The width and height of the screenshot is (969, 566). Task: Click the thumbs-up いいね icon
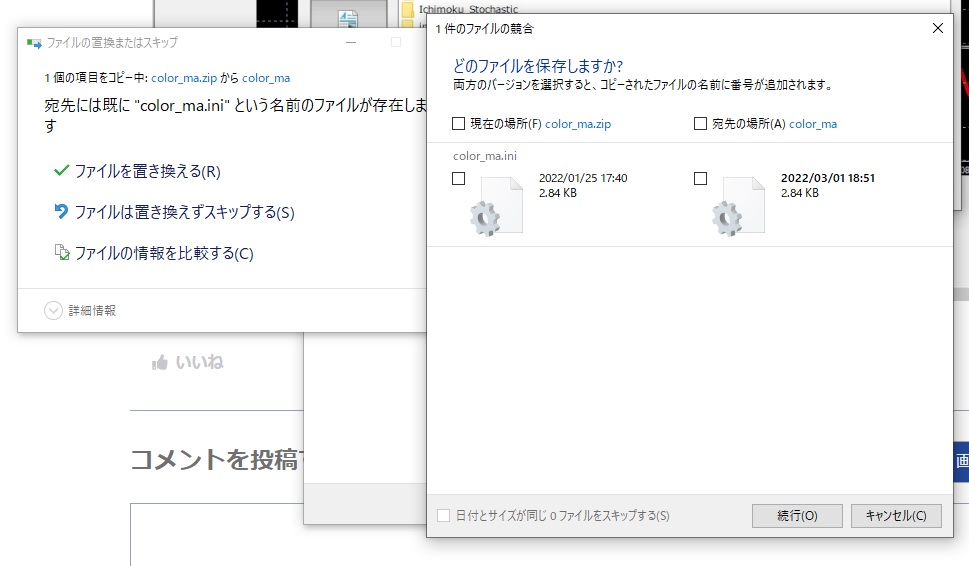point(159,362)
